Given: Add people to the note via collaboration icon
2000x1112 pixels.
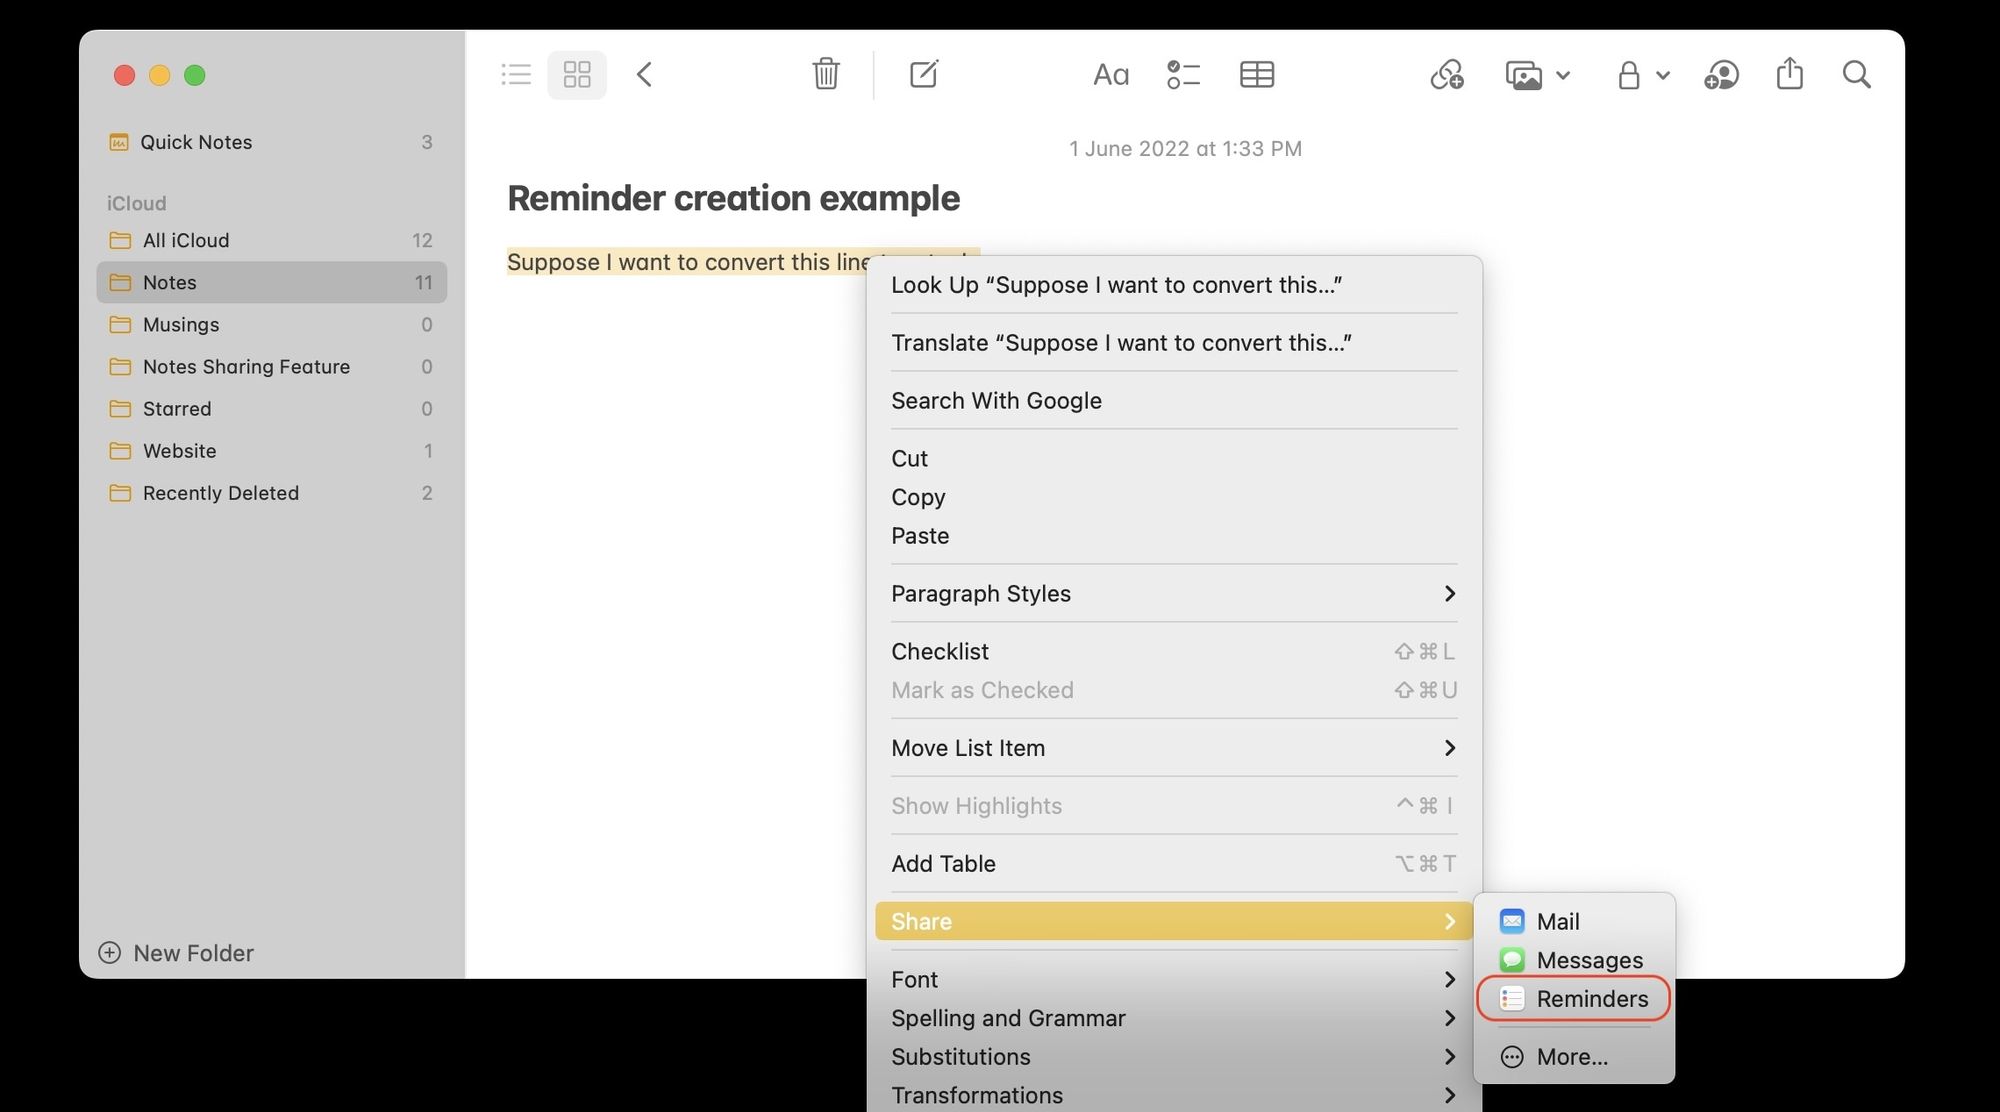Looking at the screenshot, I should coord(1722,74).
